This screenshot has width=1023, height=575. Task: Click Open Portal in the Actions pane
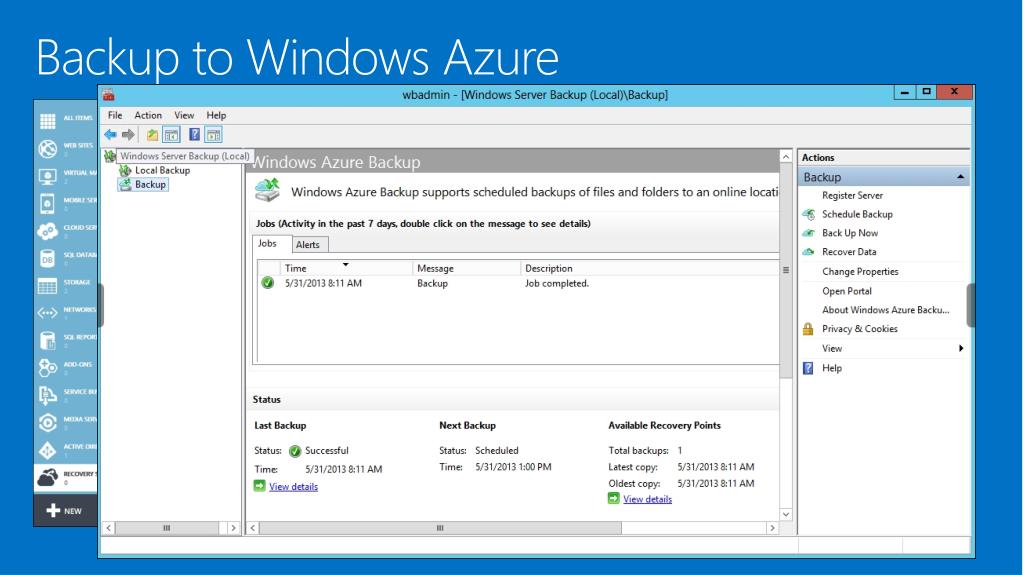(x=846, y=291)
